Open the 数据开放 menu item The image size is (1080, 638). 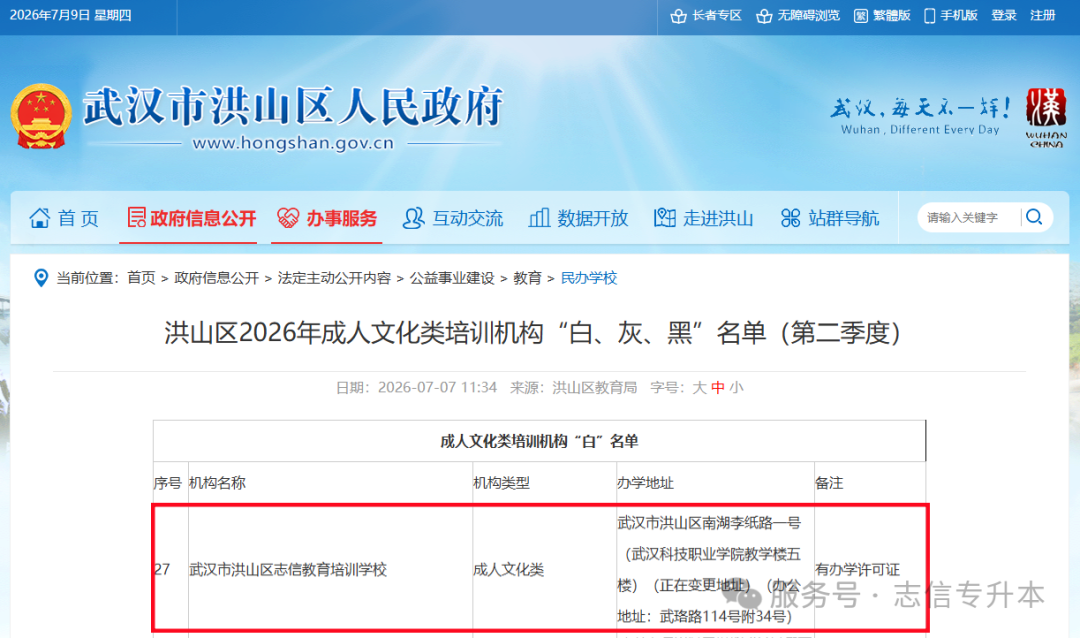(x=578, y=218)
